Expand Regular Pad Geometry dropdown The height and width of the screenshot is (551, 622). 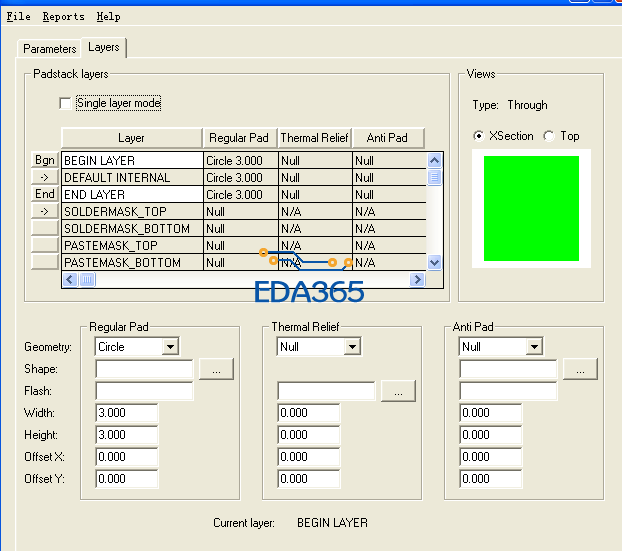tap(170, 347)
